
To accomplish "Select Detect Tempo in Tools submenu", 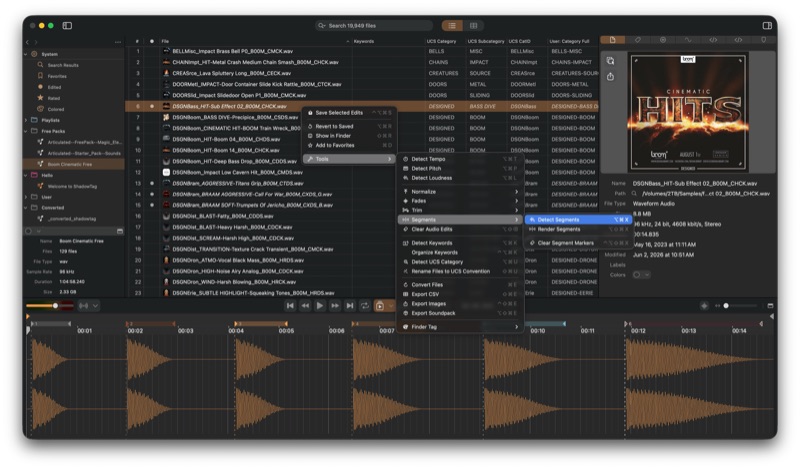I will click(460, 159).
